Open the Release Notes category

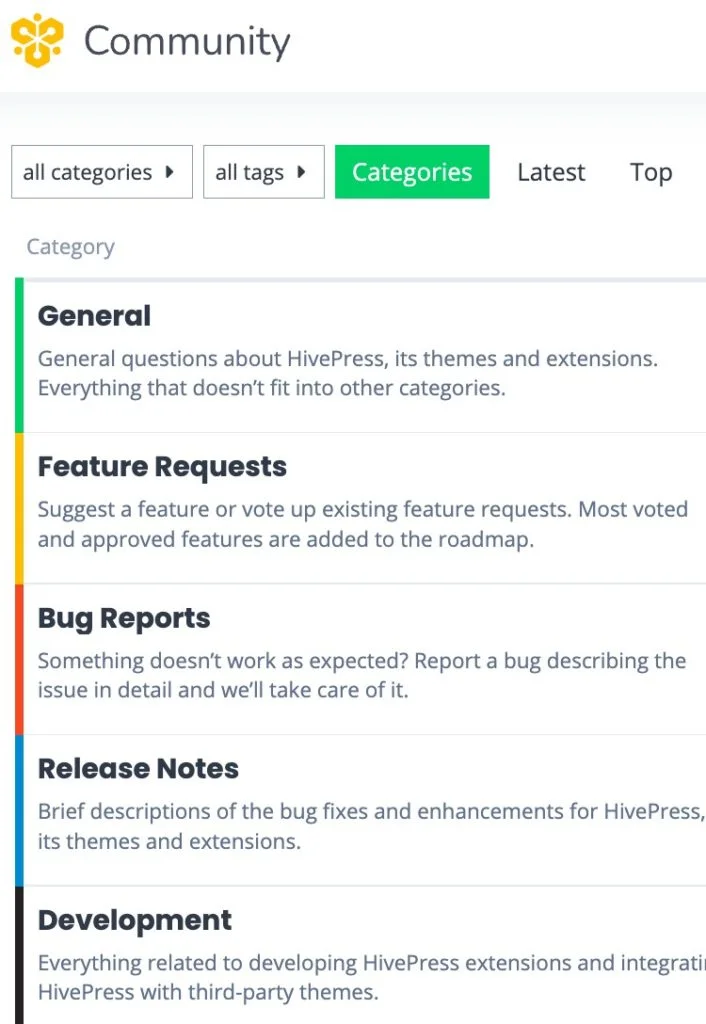[138, 768]
